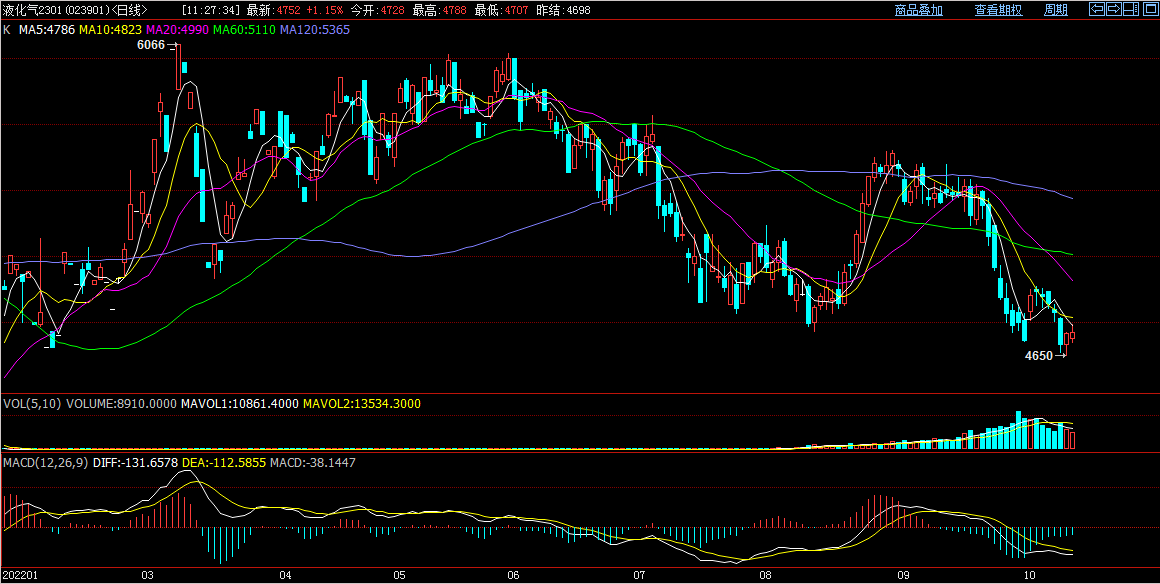Click the 07 month axis label
1160x584 pixels.
pos(640,575)
